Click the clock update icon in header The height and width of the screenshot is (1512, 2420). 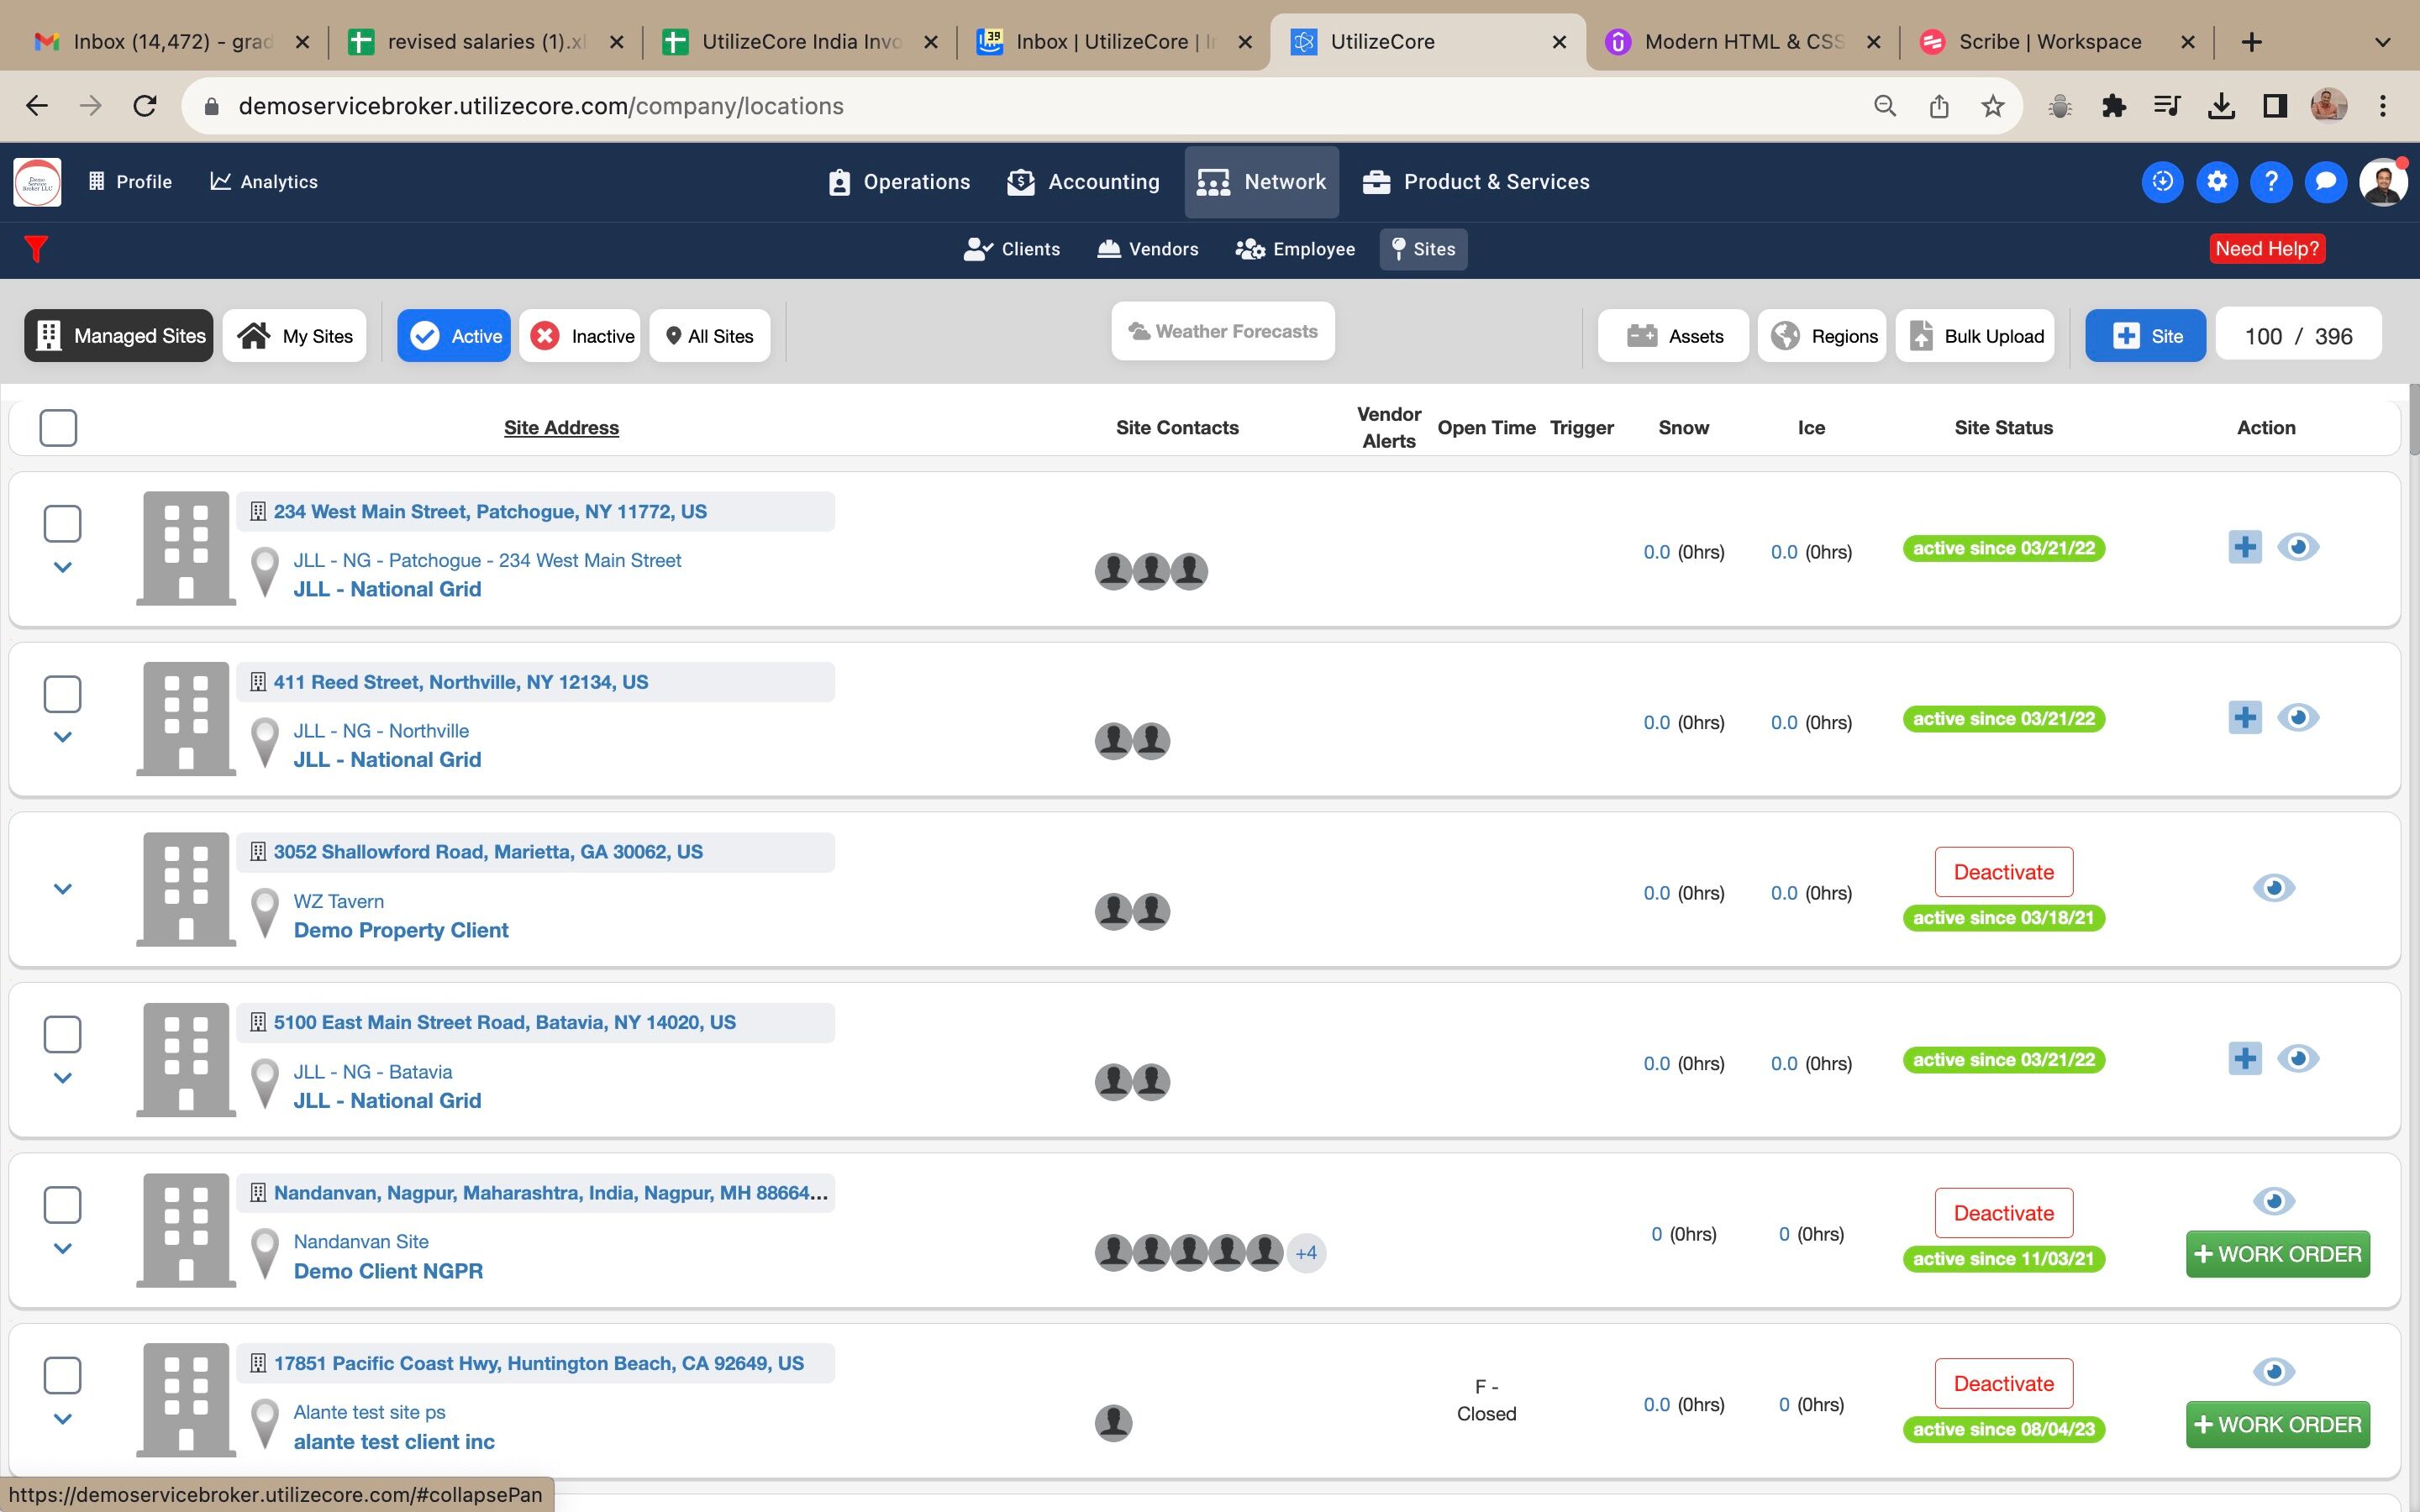2162,181
